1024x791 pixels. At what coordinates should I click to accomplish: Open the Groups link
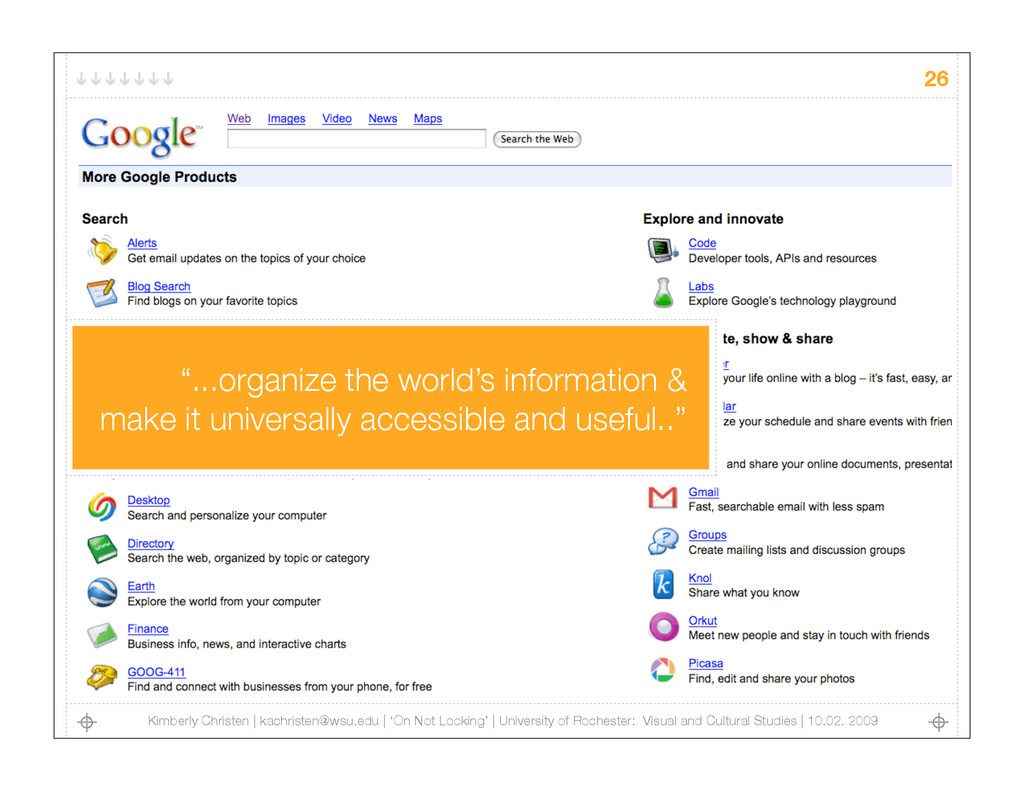[707, 534]
